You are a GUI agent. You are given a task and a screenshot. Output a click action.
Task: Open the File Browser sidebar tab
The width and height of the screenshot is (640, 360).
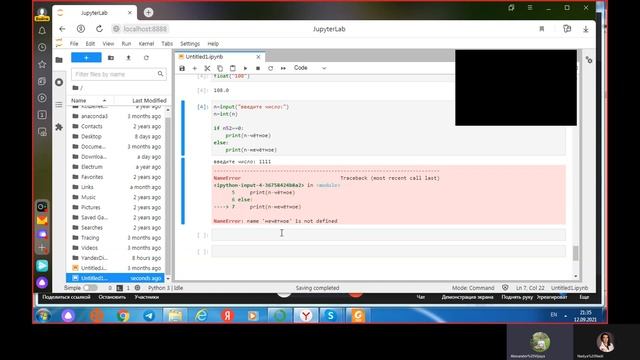[x=59, y=60]
